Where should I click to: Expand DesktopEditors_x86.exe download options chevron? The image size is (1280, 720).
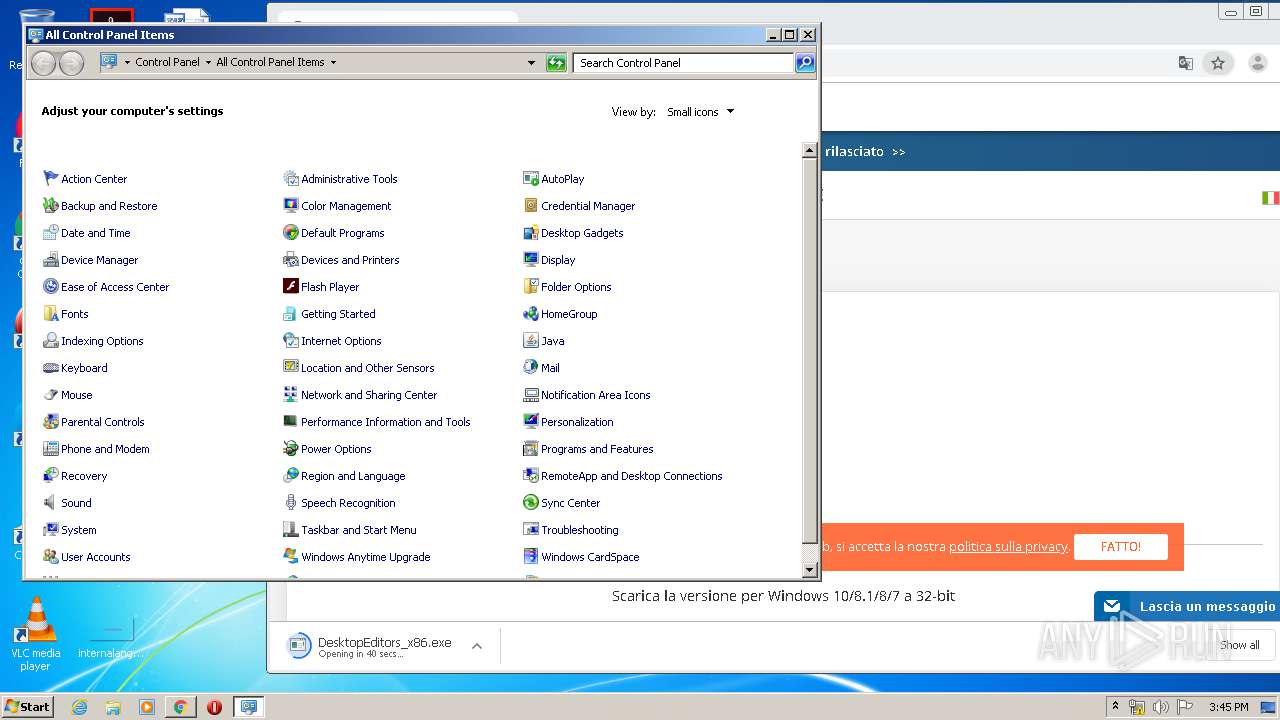(x=477, y=646)
